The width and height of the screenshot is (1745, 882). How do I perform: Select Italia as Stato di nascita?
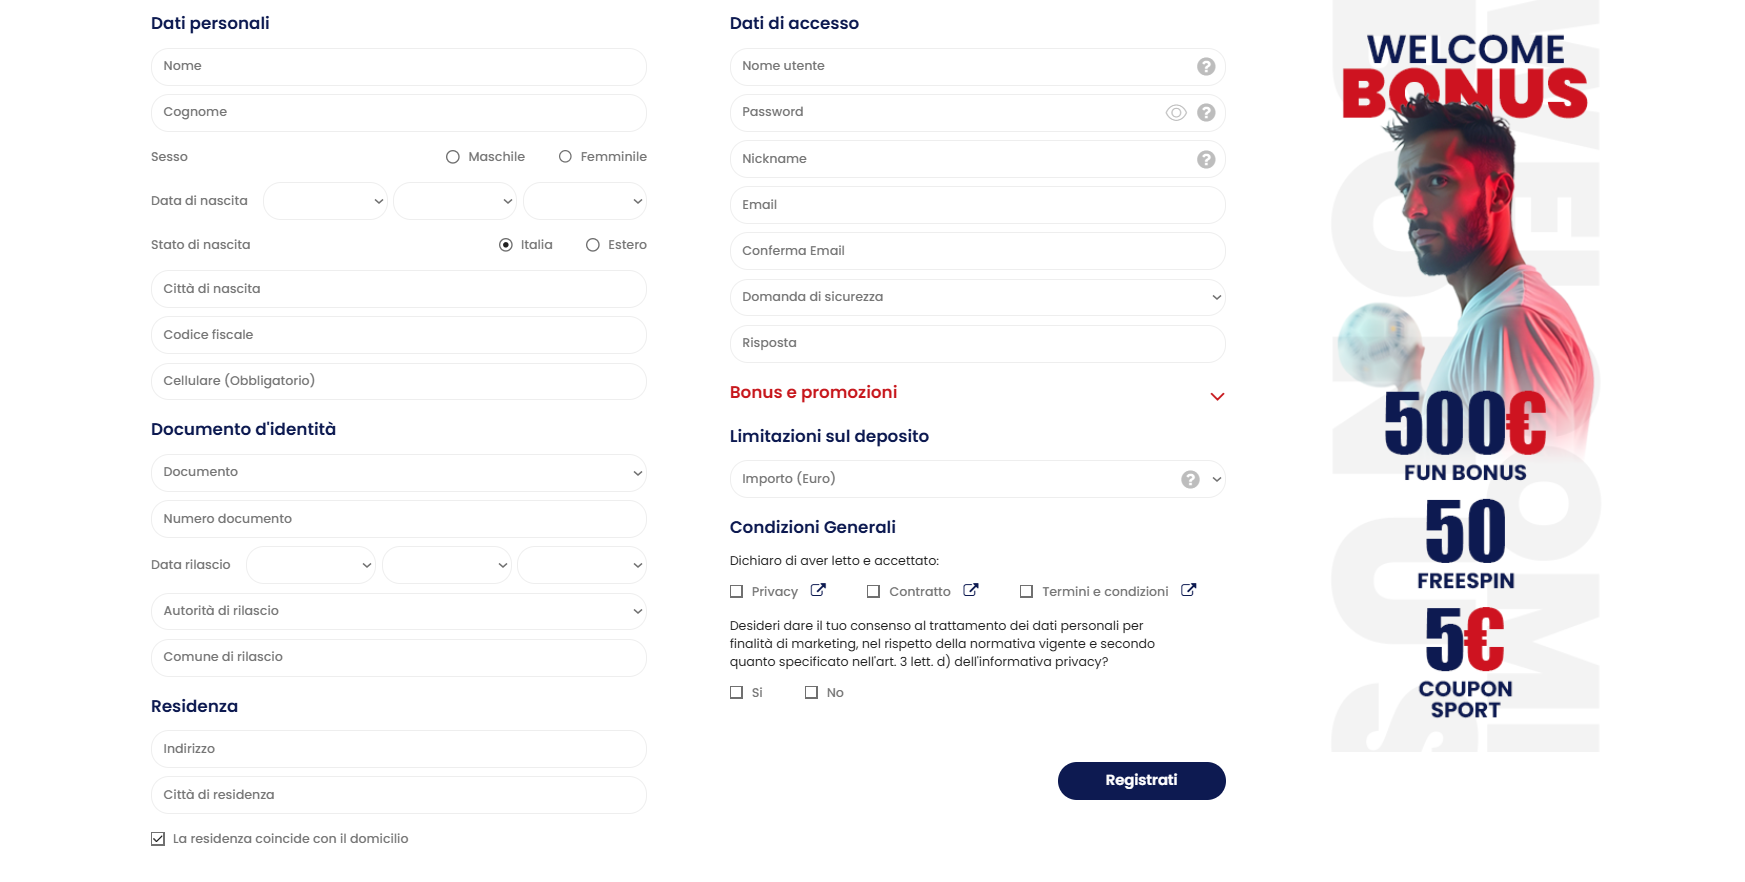(506, 245)
